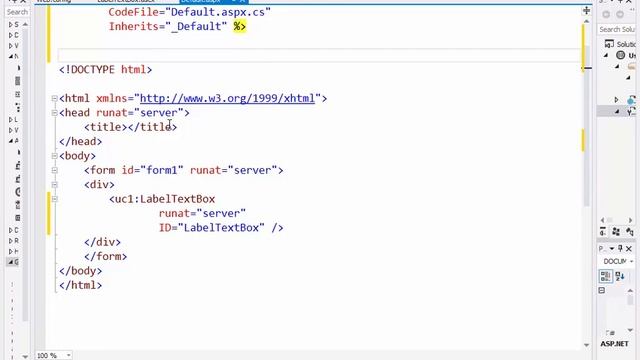This screenshot has height=360, width=640.
Task: Switch Properties to Alphabetical view
Action: click(x=620, y=276)
